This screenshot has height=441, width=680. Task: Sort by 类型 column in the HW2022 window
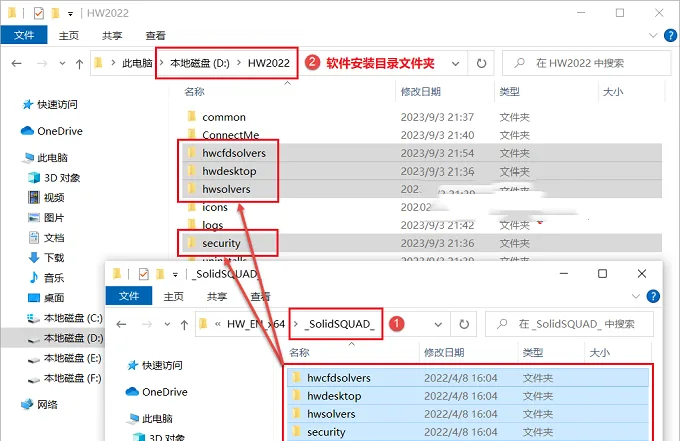point(510,91)
